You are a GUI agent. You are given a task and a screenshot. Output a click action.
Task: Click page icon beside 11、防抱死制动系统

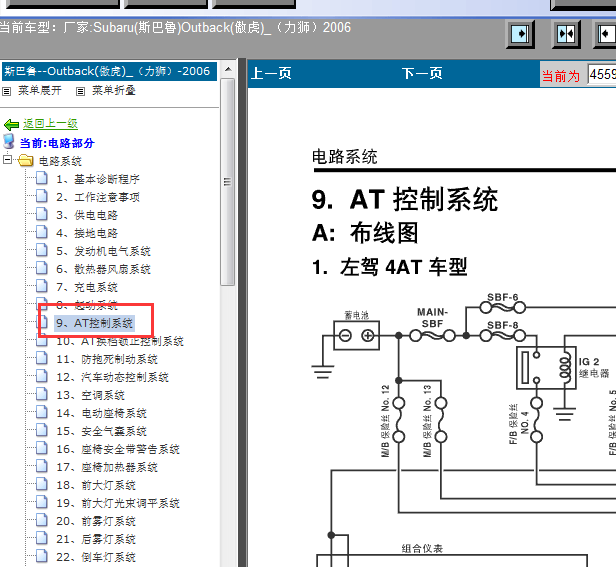click(x=42, y=358)
